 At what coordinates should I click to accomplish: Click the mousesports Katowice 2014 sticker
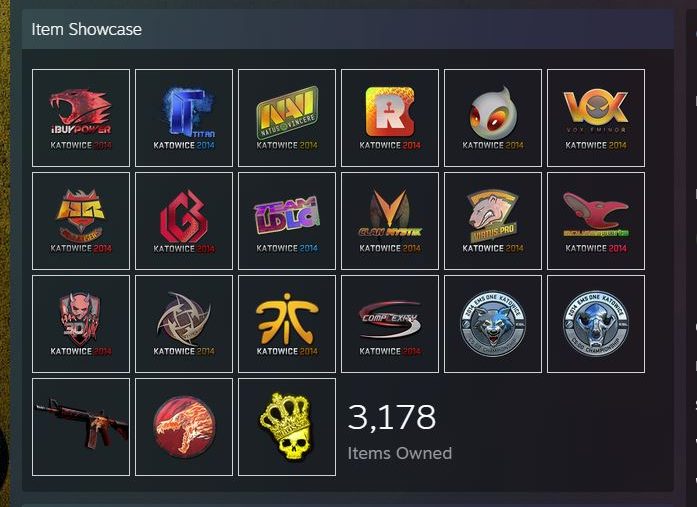(x=596, y=221)
